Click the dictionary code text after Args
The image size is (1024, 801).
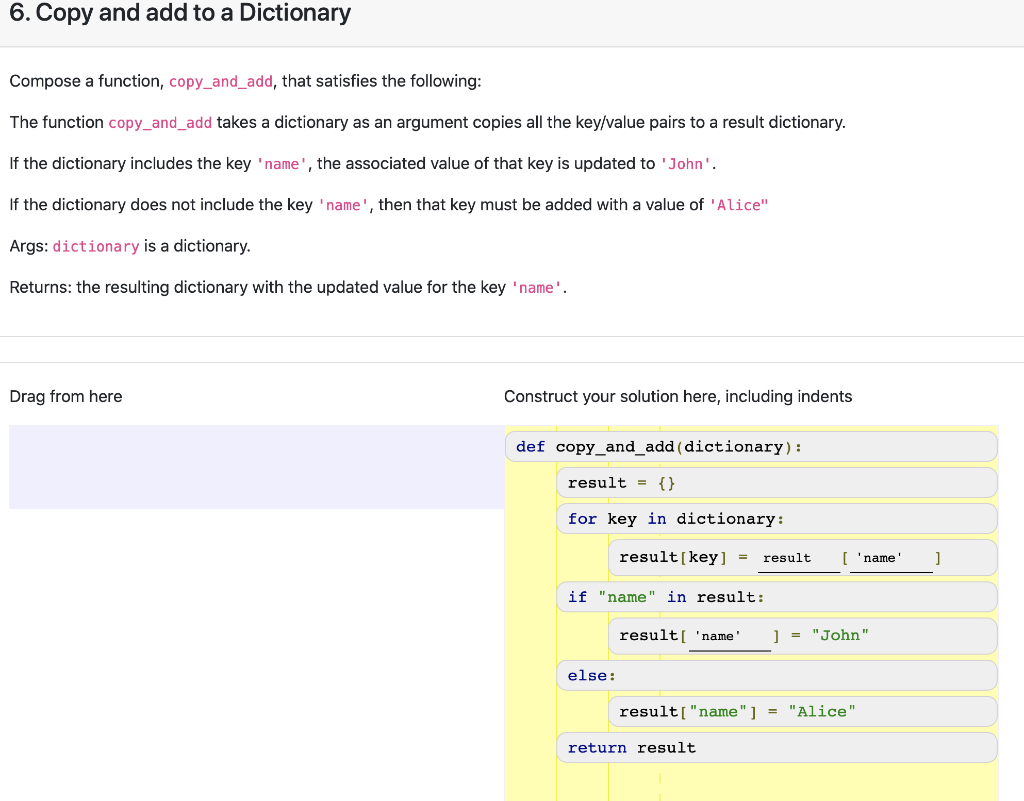(96, 246)
